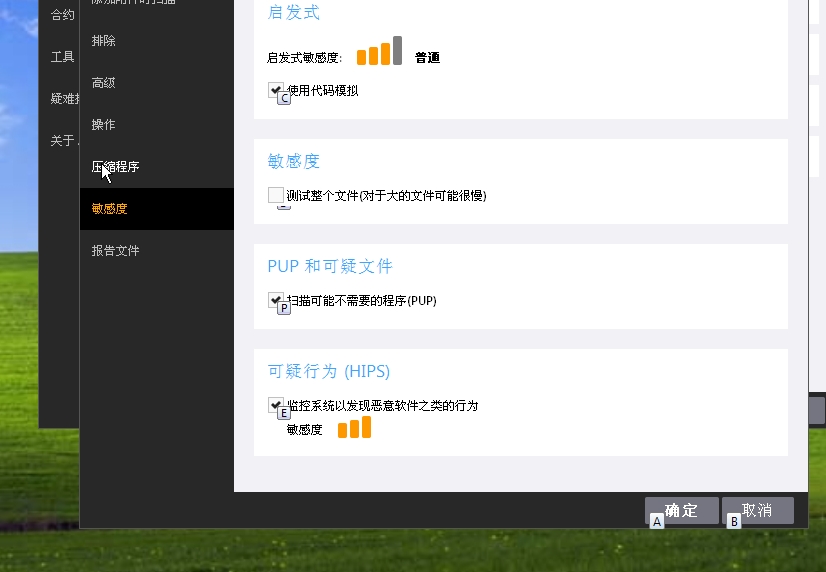Select 压缩程序 in the settings list
The height and width of the screenshot is (572, 826).
click(x=115, y=167)
